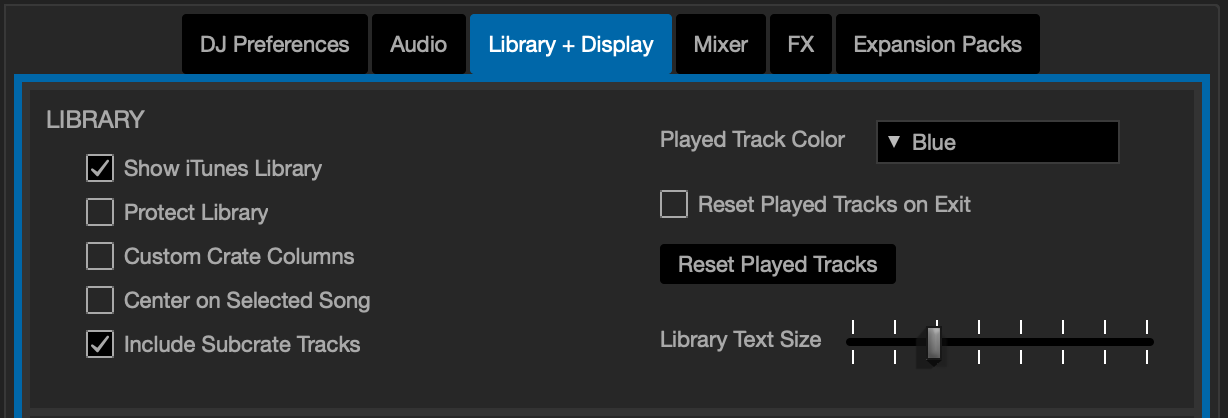Image resolution: width=1228 pixels, height=418 pixels.
Task: Set Library Text Size to the leftmost tick
Action: click(853, 342)
